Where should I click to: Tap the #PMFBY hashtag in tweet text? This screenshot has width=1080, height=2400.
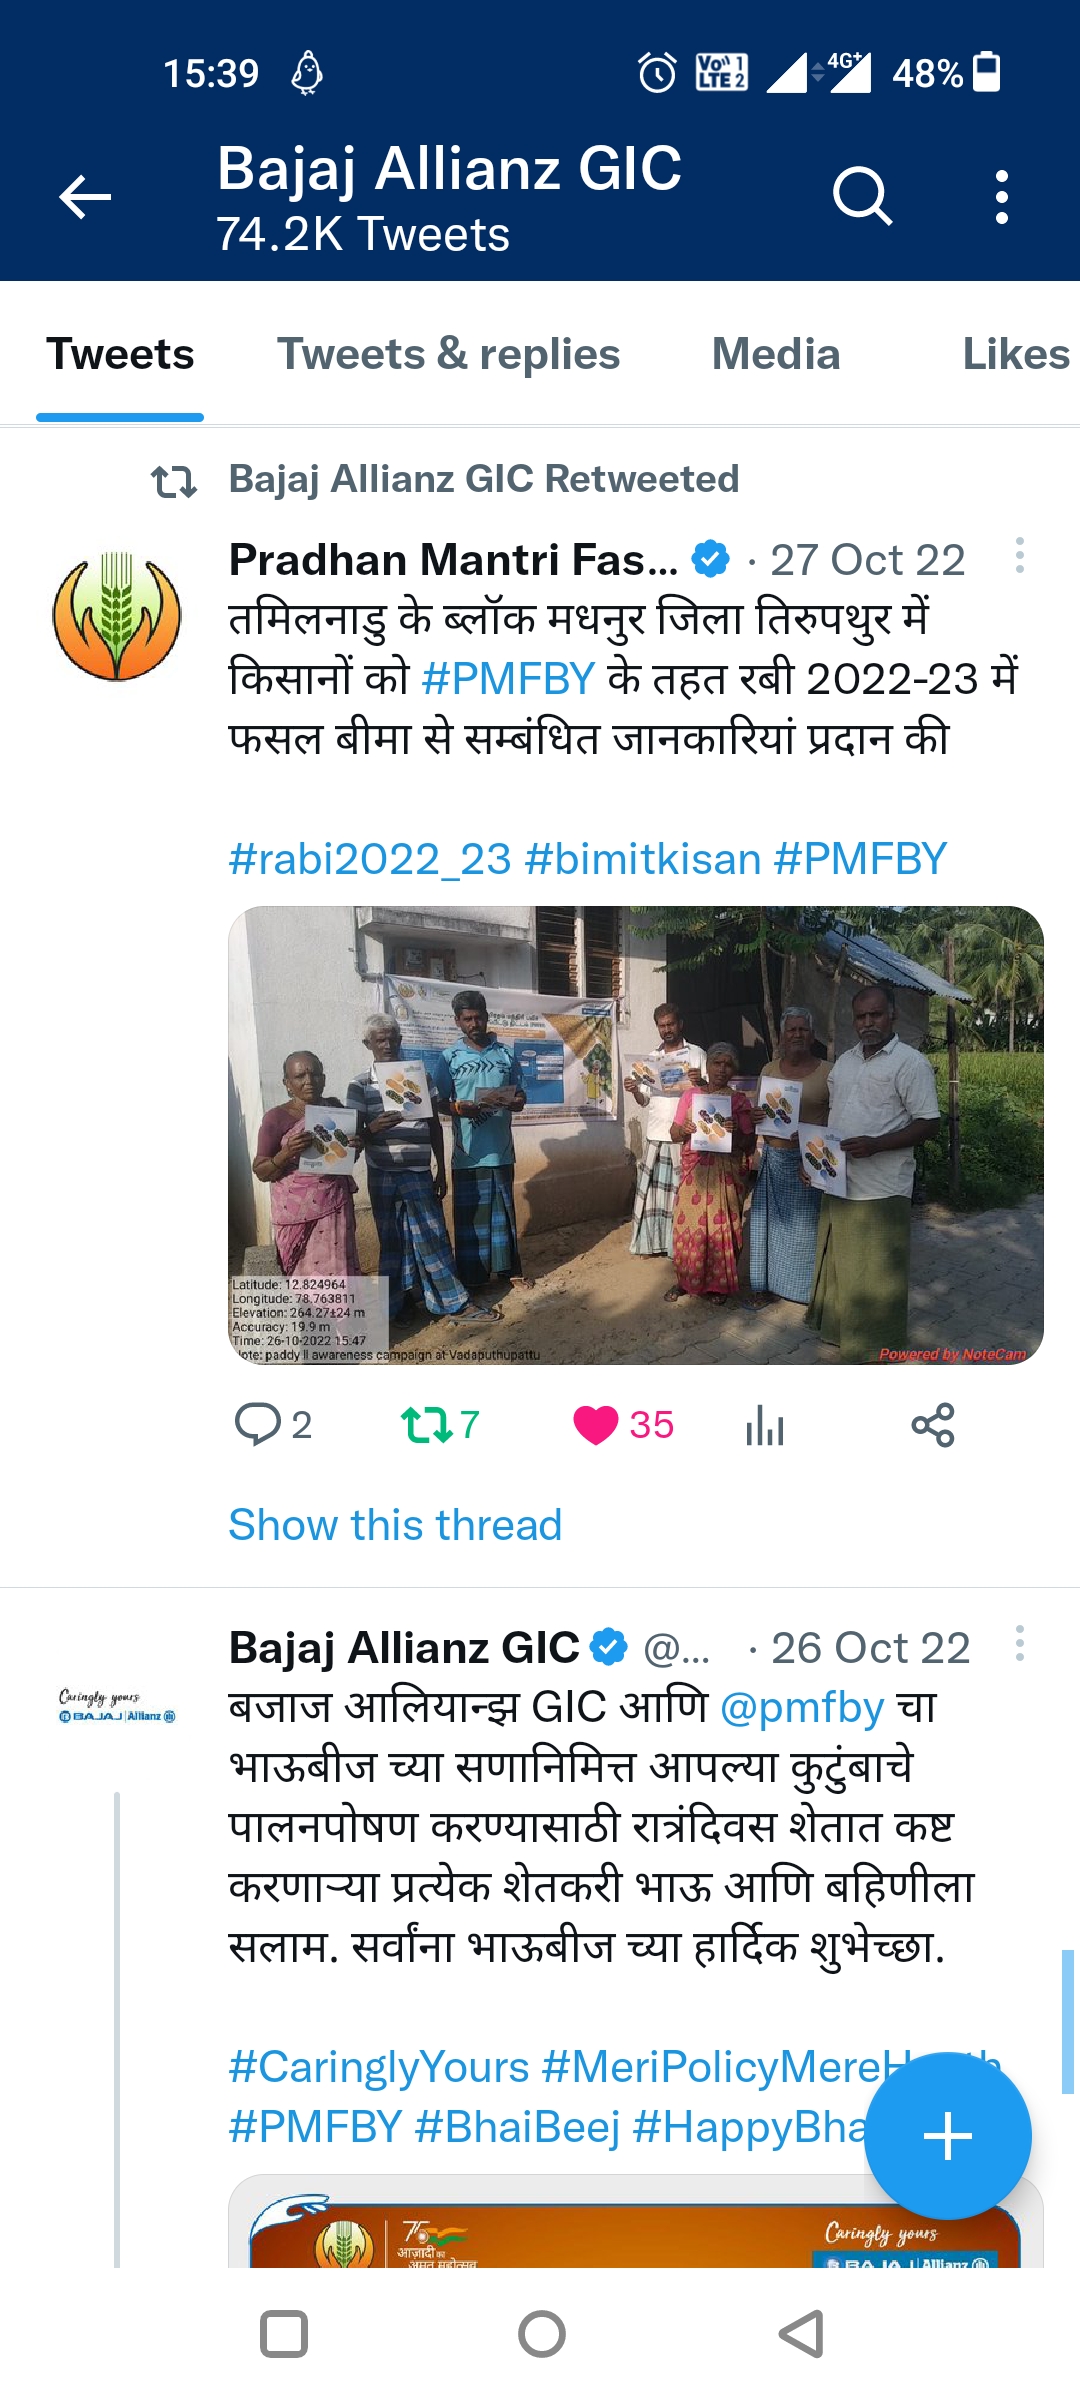click(x=508, y=679)
